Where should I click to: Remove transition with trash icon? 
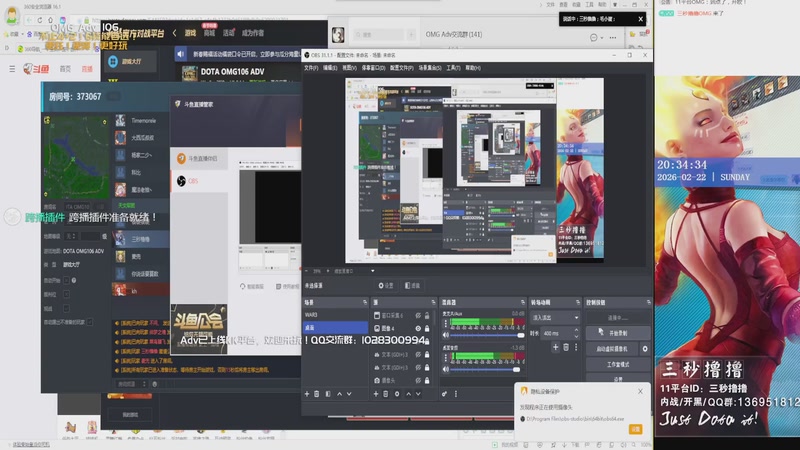click(566, 347)
